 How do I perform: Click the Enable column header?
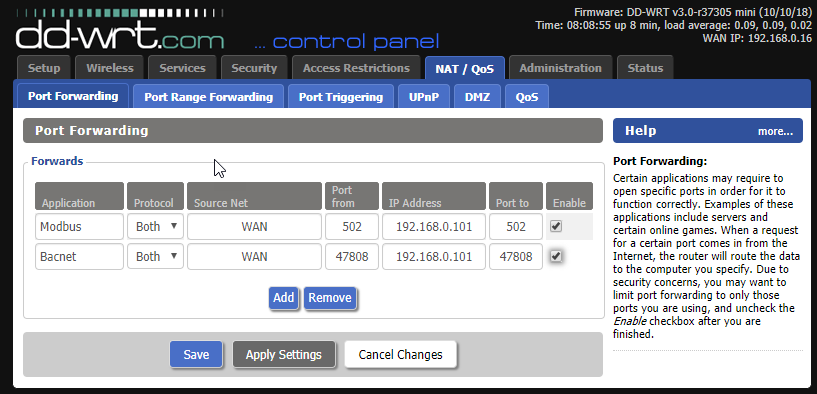569,196
